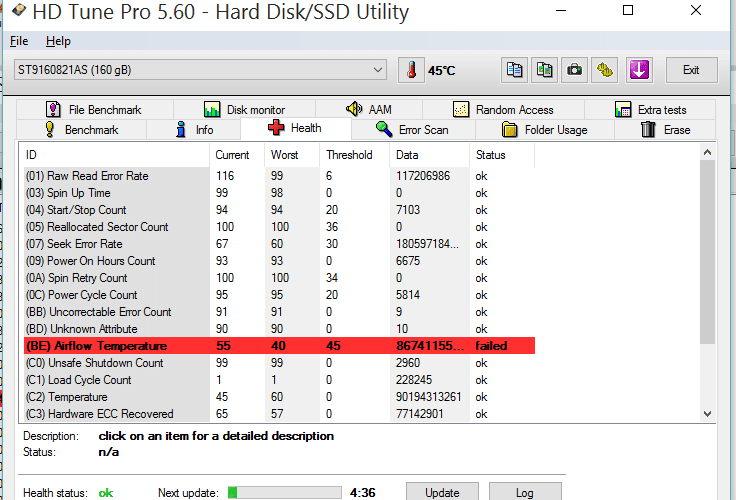Click the Status column header
This screenshot has height=500, width=736.
(x=501, y=155)
